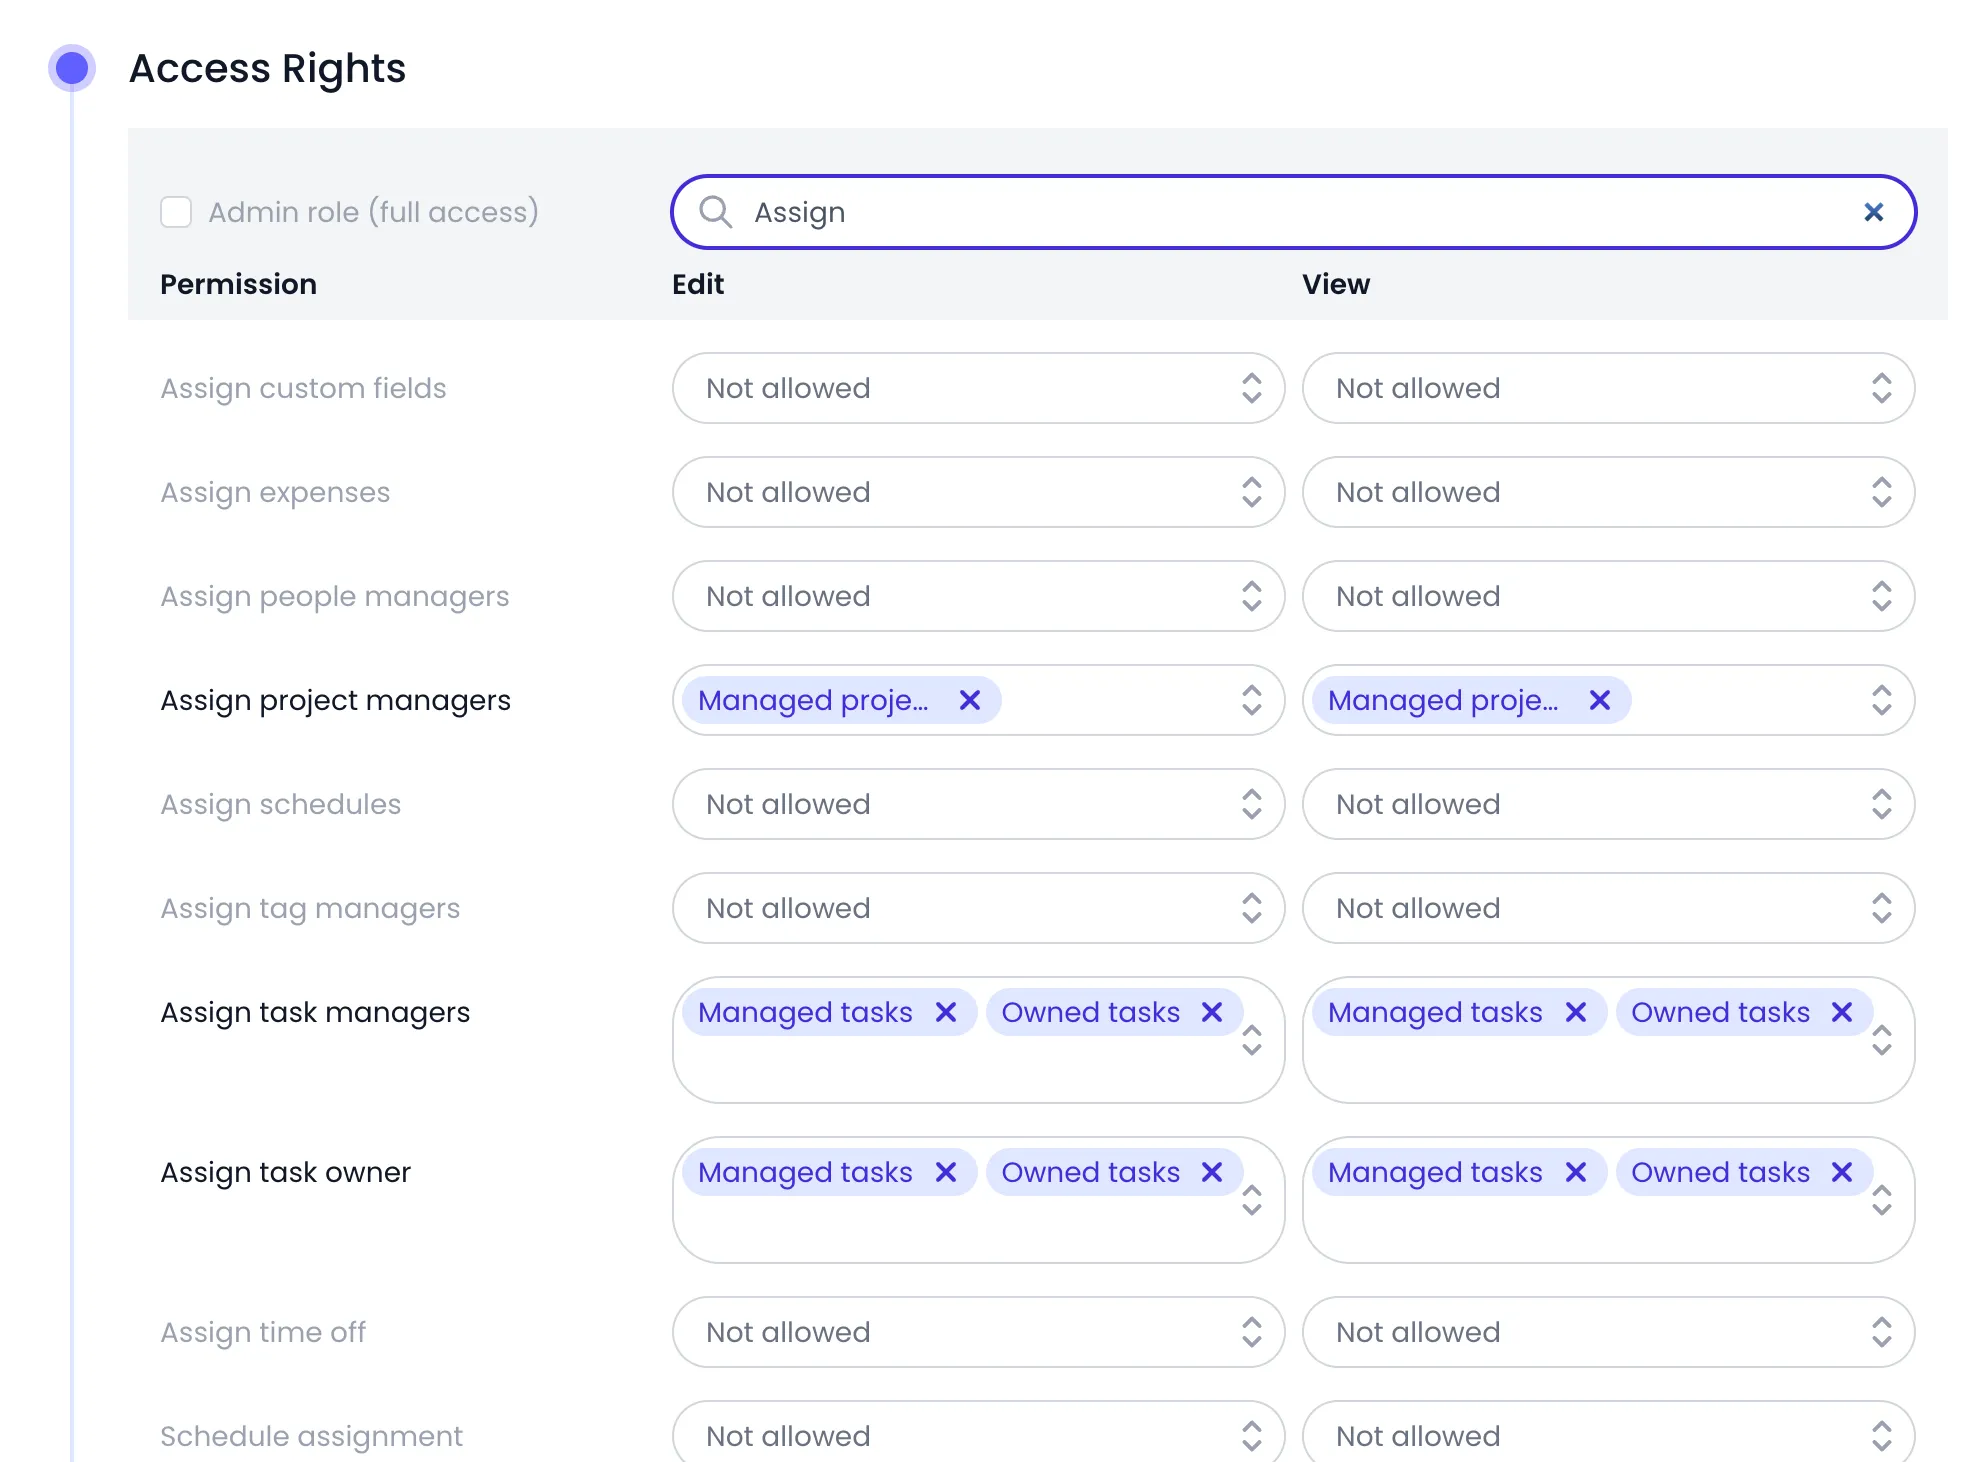Select the Assign project managers label

click(x=335, y=700)
